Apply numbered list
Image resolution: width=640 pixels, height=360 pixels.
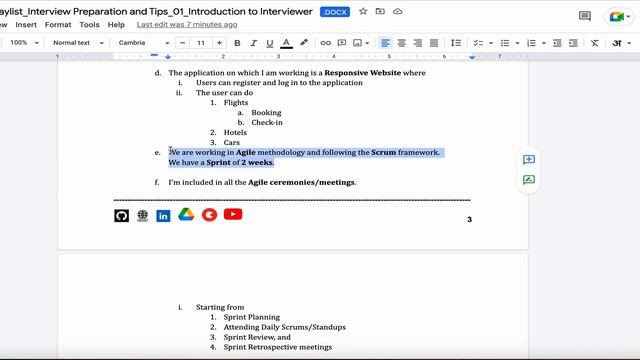click(531, 43)
